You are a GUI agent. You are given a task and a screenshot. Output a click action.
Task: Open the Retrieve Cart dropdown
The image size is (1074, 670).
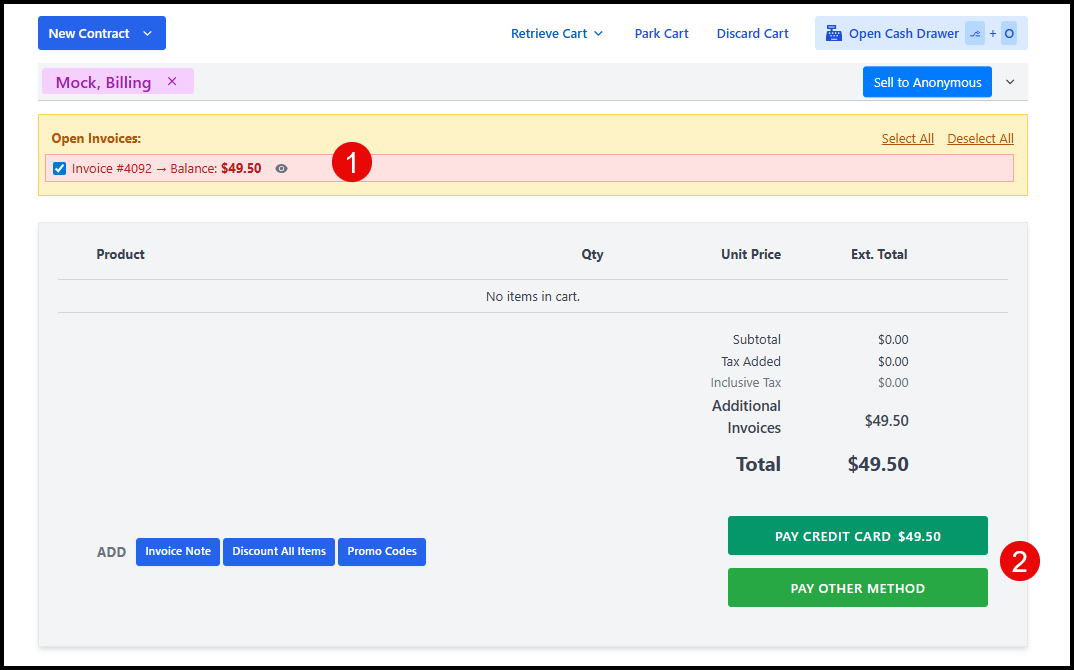(x=557, y=33)
